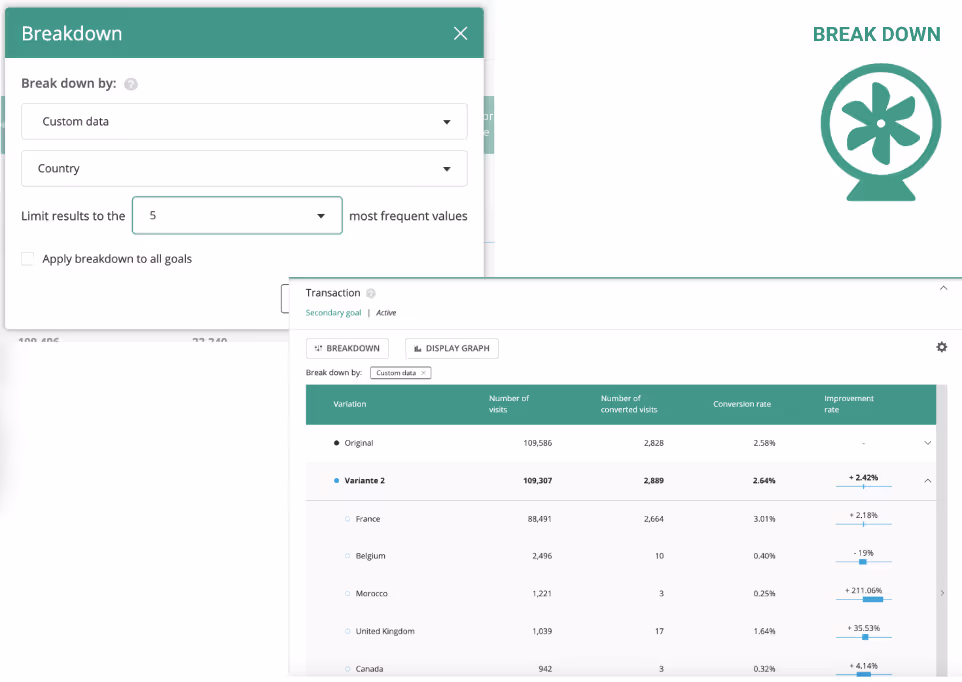Click the Secondary goal link
This screenshot has height=682, width=962.
pos(333,313)
